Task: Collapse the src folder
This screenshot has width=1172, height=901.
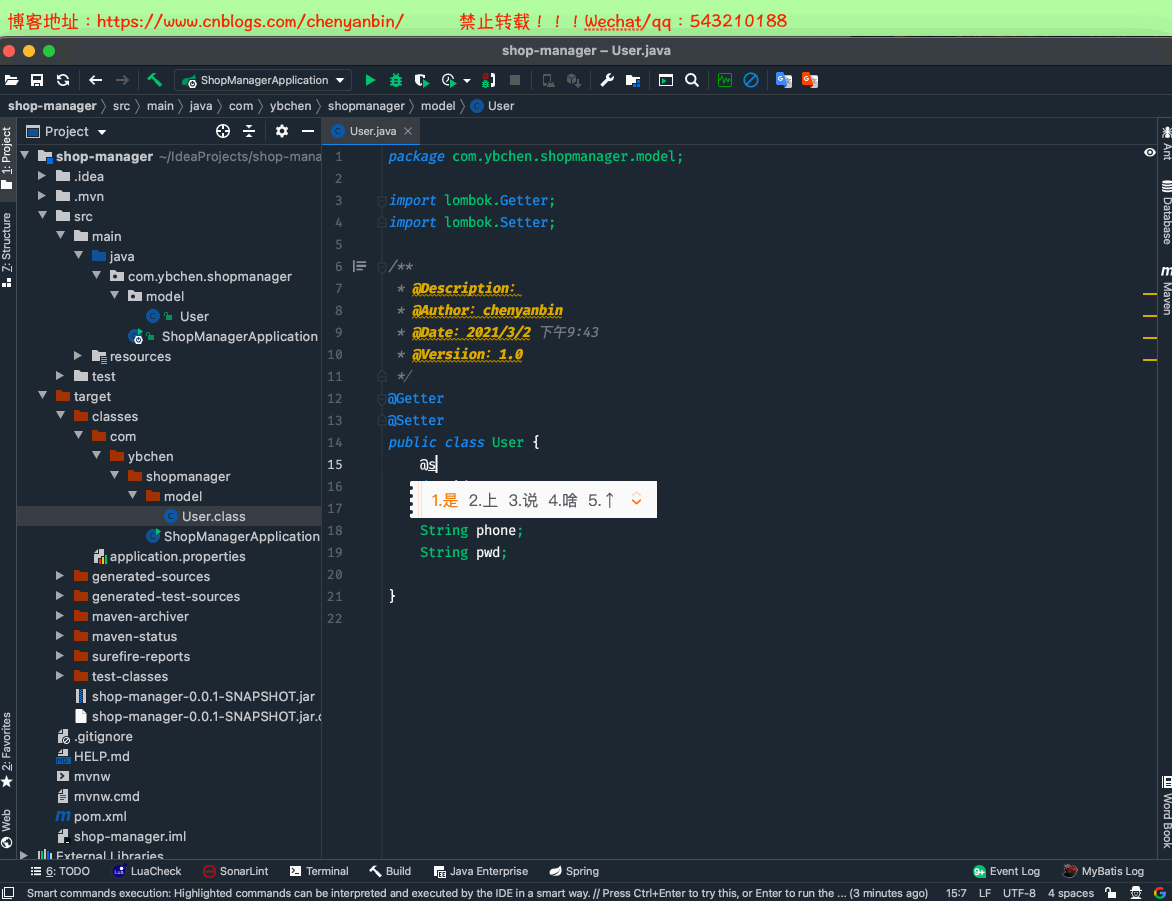Action: point(43,215)
